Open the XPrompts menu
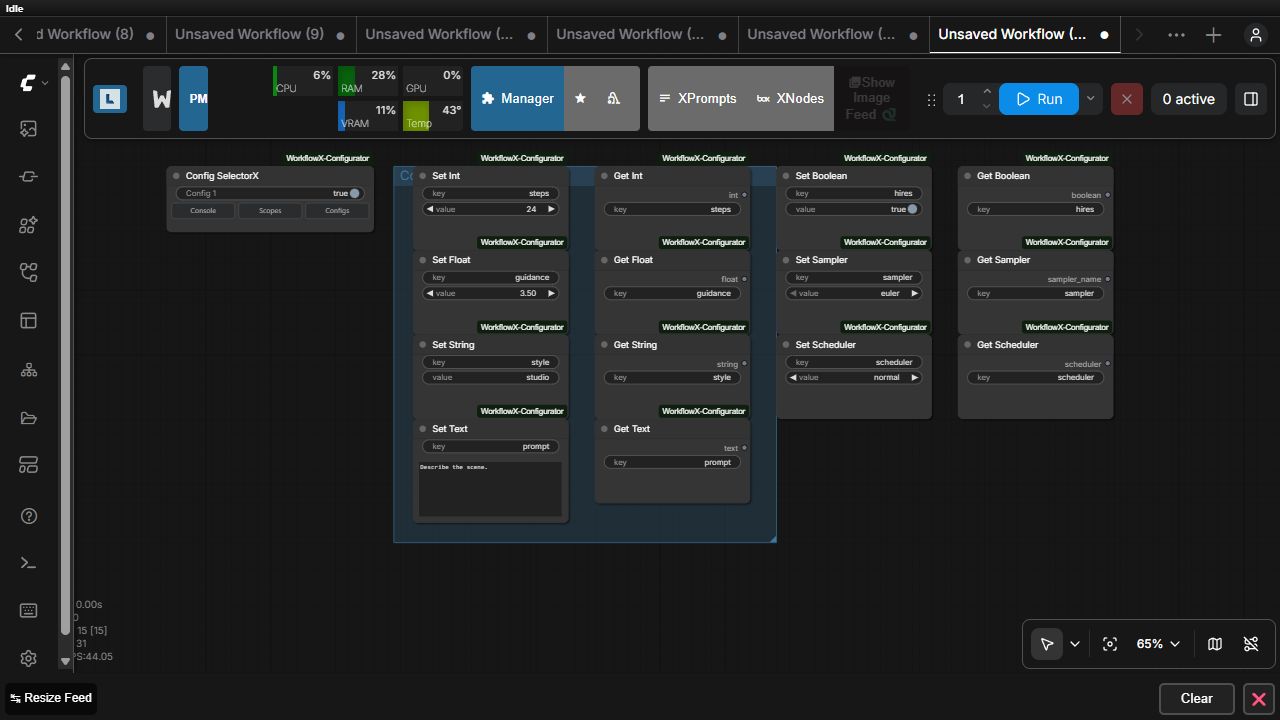The image size is (1280, 720). [698, 99]
